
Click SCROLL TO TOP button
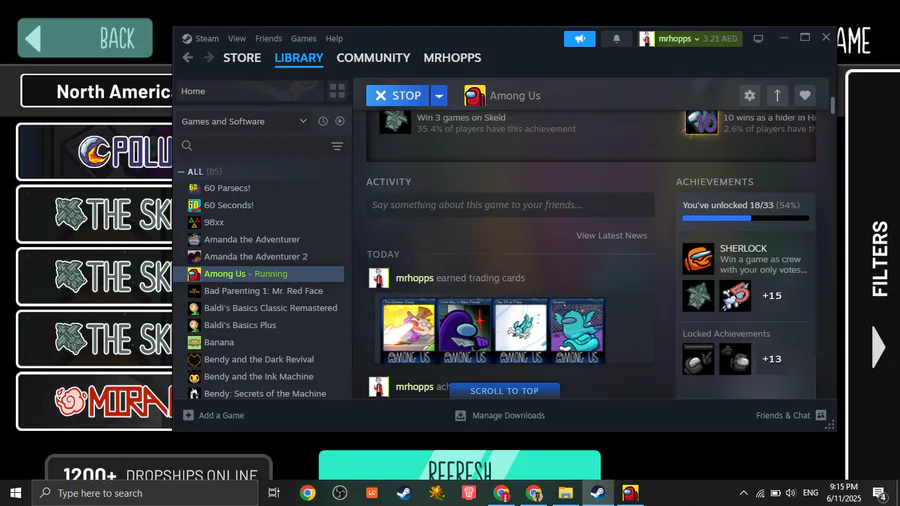[x=504, y=391]
